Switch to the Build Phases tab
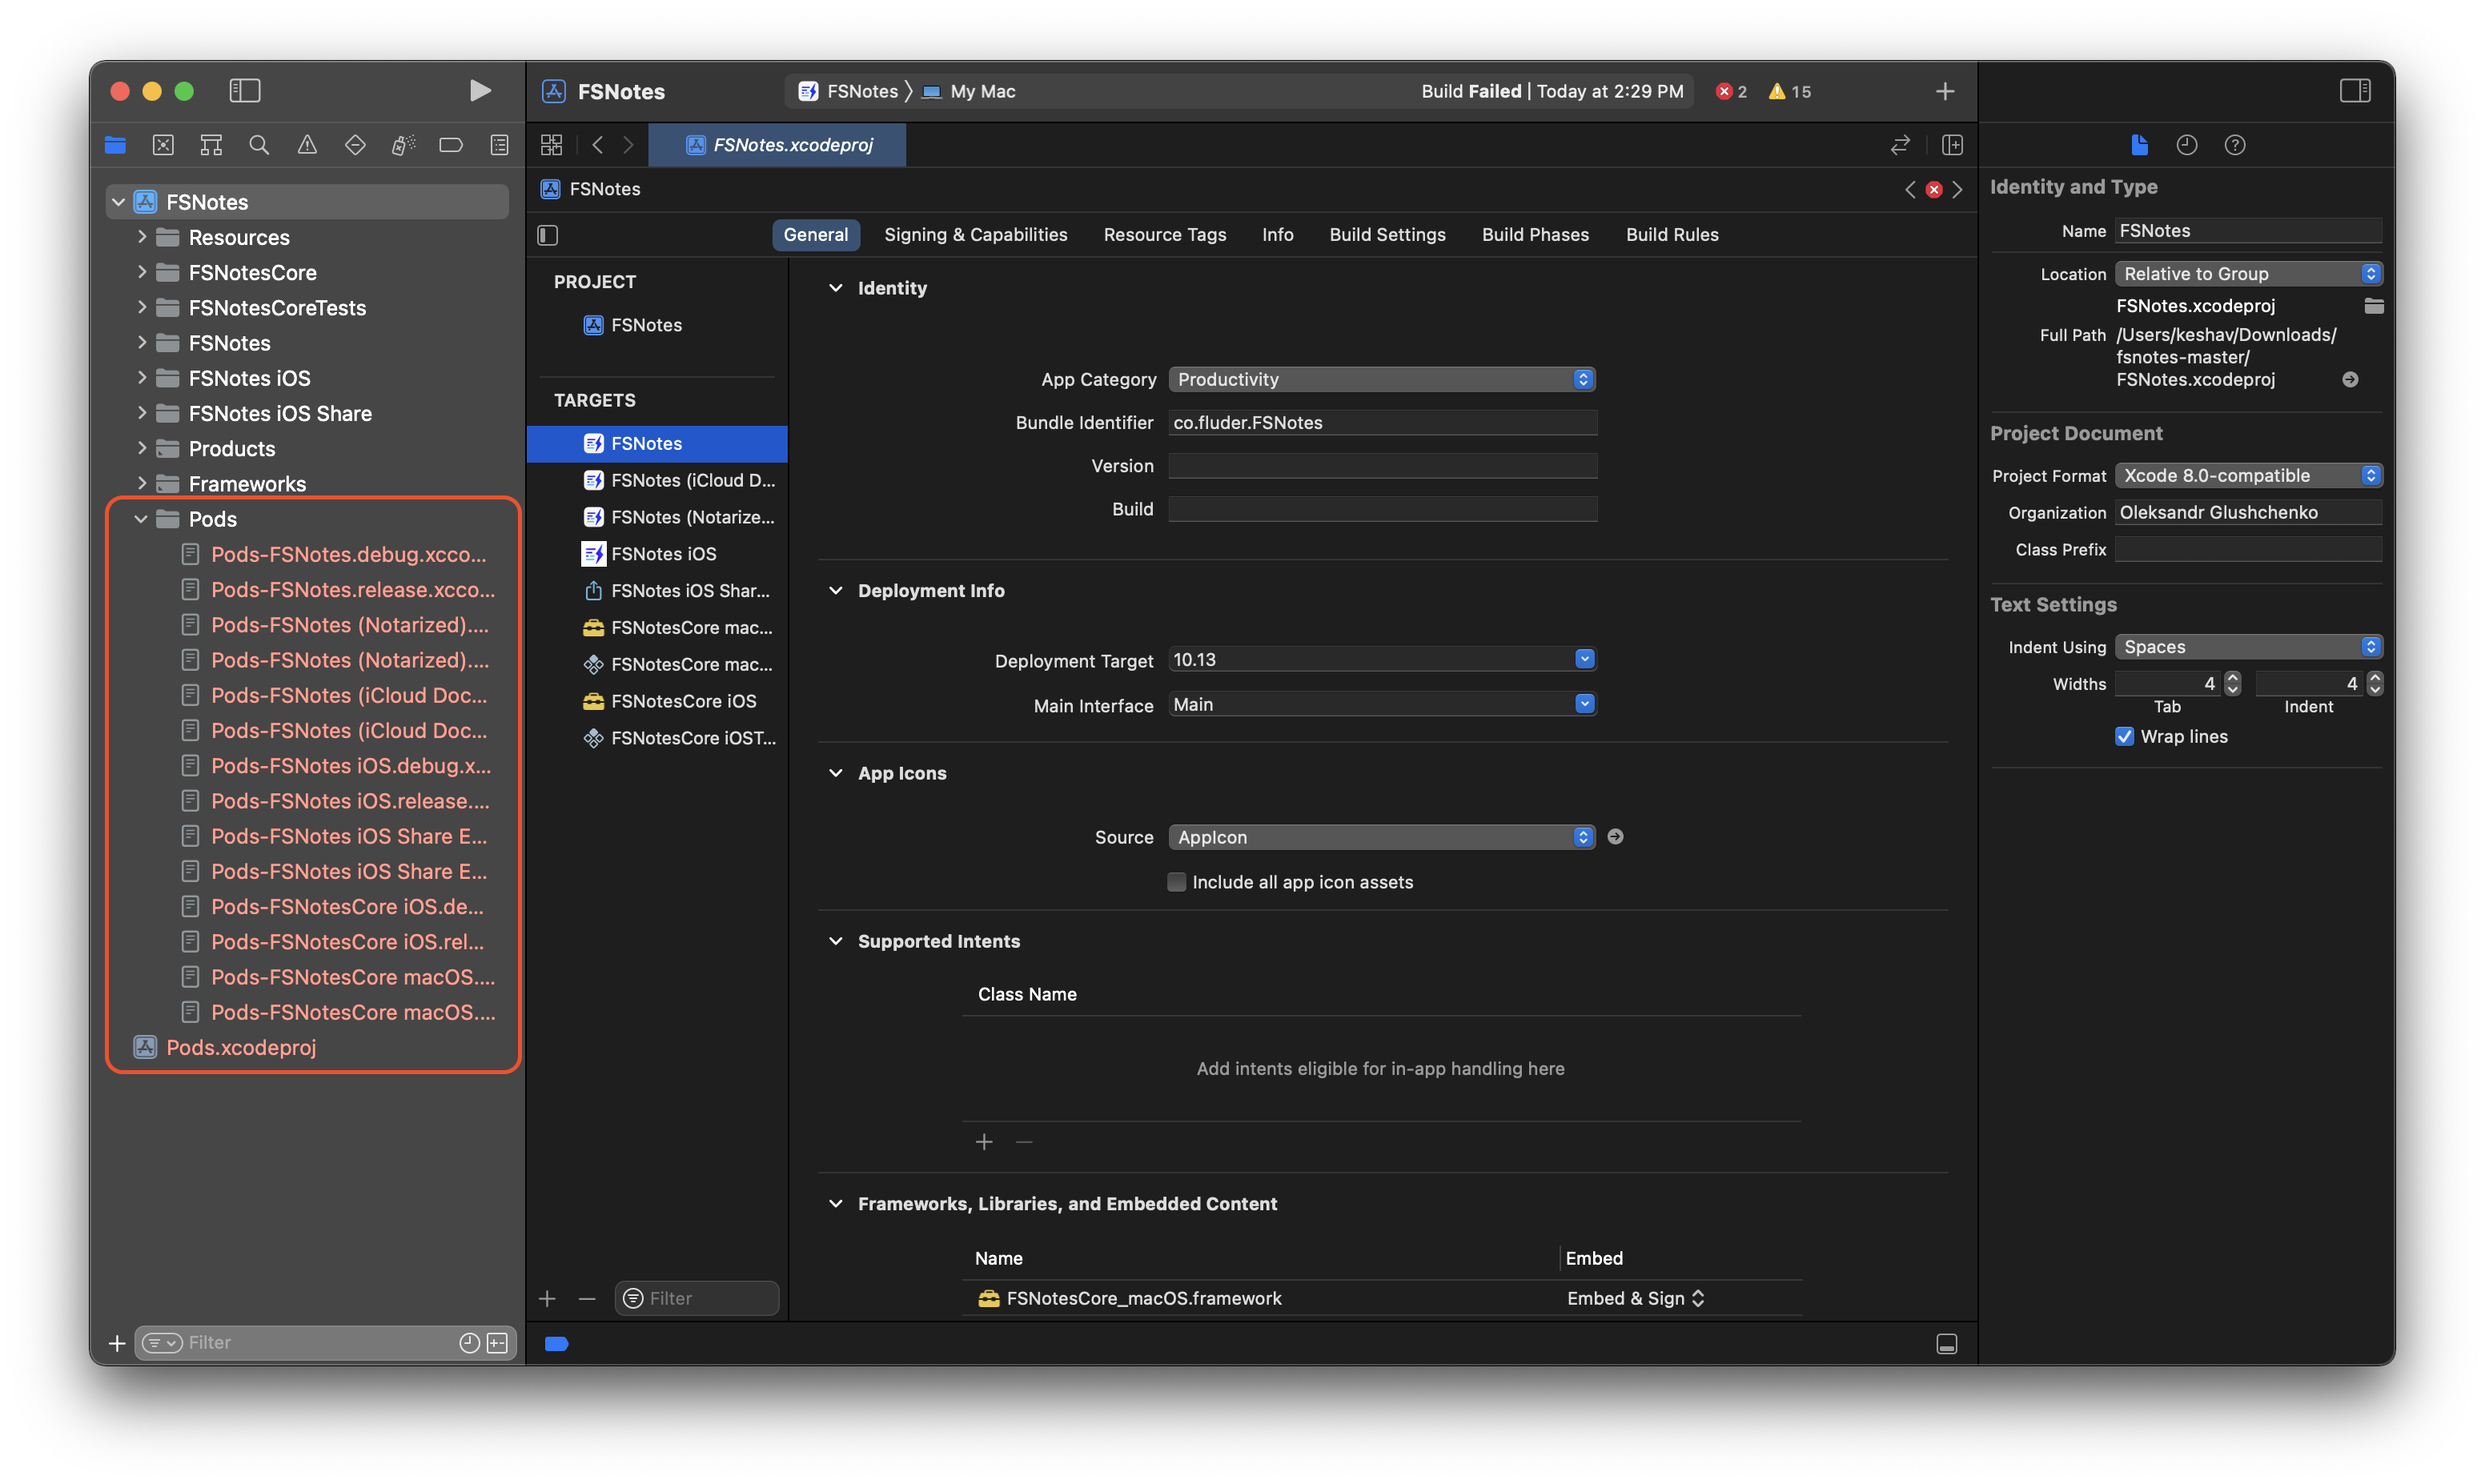The width and height of the screenshot is (2485, 1484). coord(1535,234)
